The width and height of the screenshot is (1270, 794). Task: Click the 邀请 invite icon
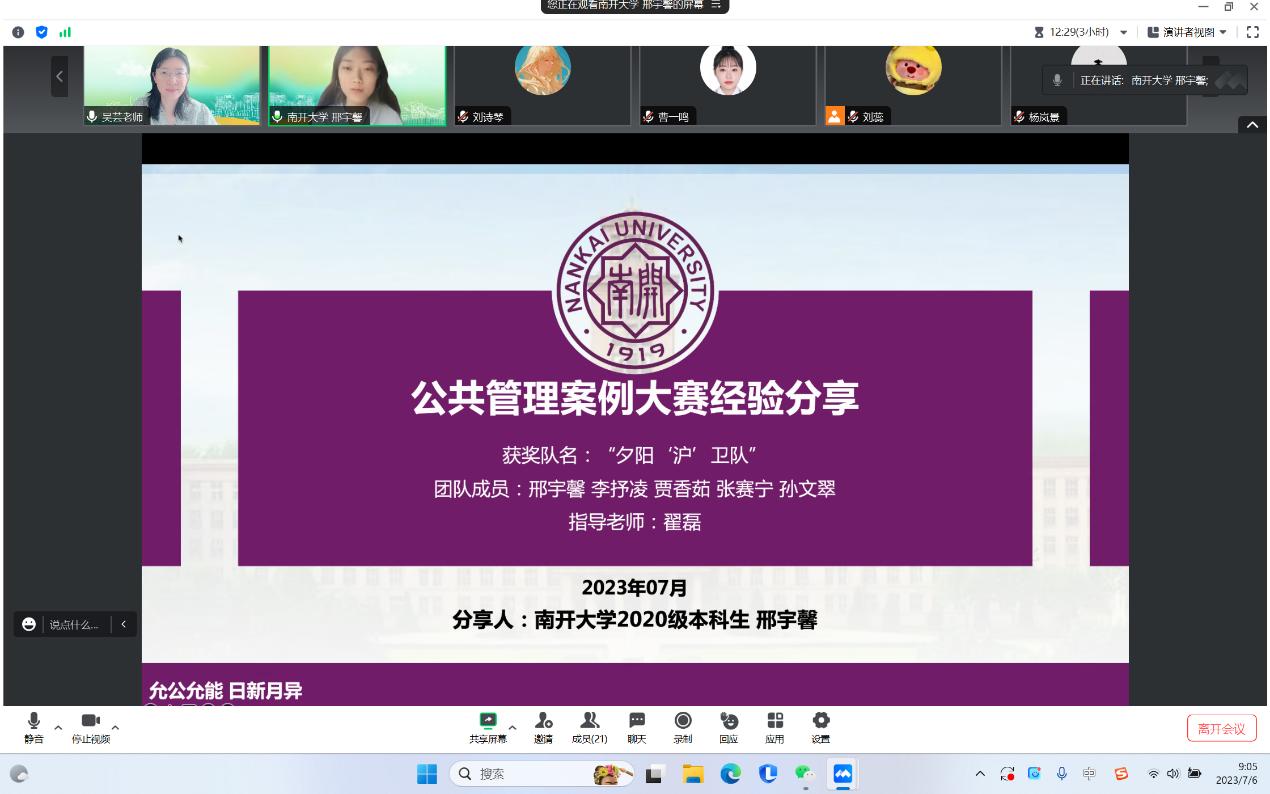coord(543,727)
